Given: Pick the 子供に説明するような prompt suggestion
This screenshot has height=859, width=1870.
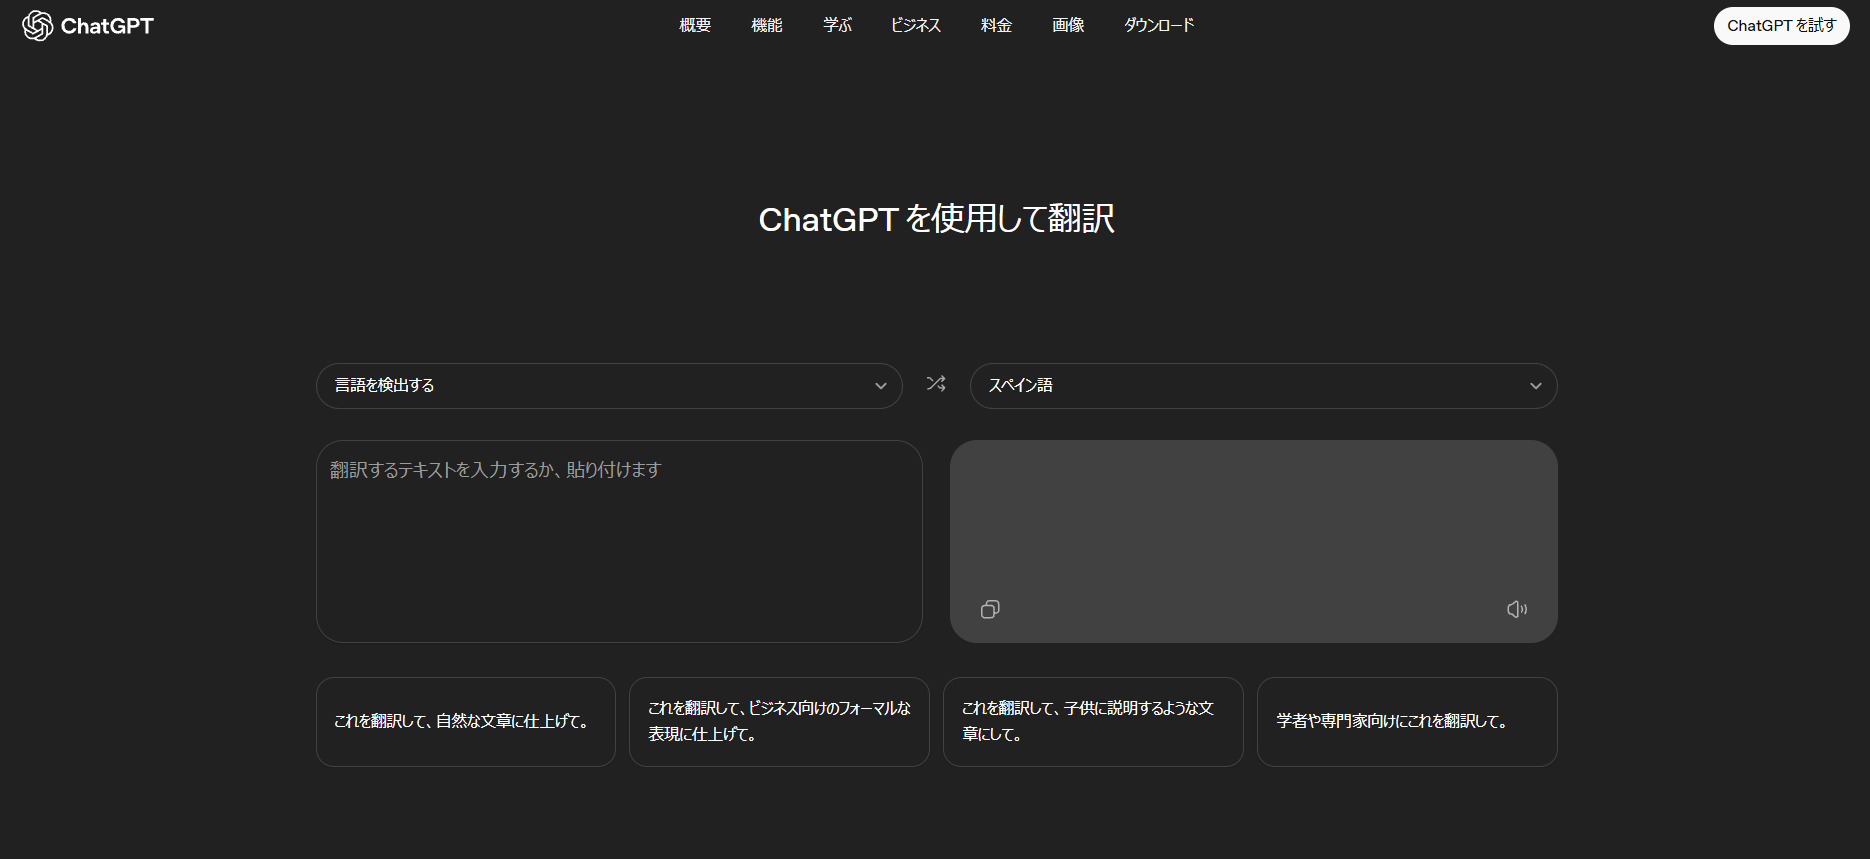Looking at the screenshot, I should [x=1093, y=722].
